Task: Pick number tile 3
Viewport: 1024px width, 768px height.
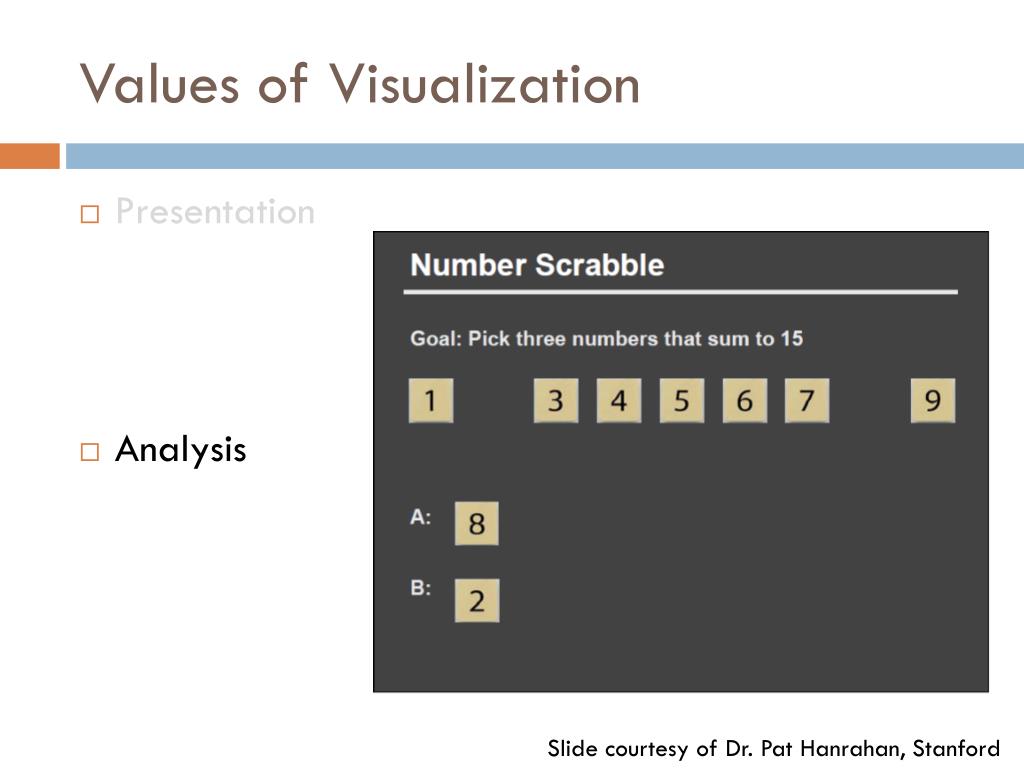Action: pos(556,400)
